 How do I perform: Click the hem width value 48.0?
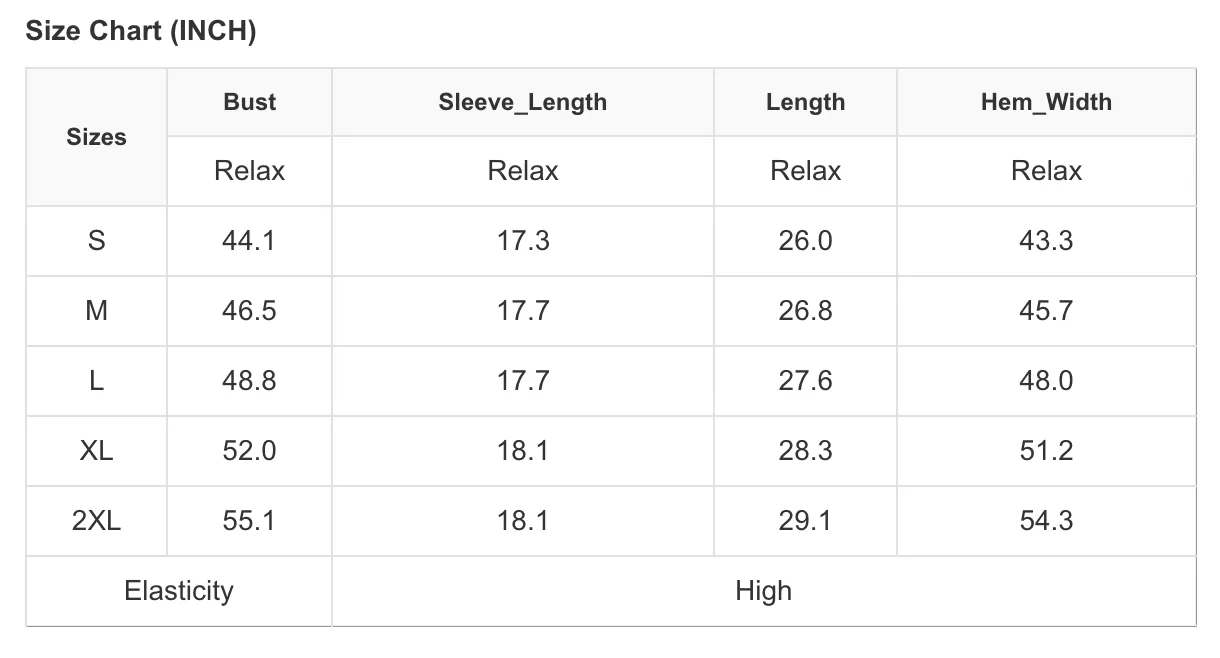(x=1046, y=381)
